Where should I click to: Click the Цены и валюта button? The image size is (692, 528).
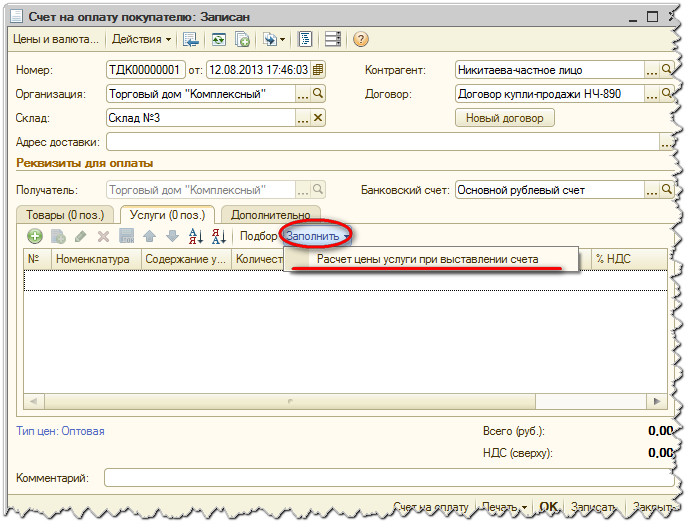coord(55,39)
